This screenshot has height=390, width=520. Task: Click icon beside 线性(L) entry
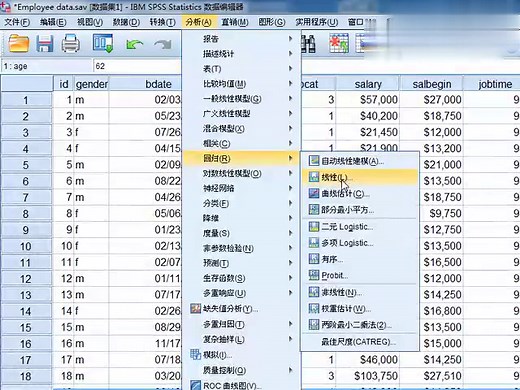[x=314, y=177]
